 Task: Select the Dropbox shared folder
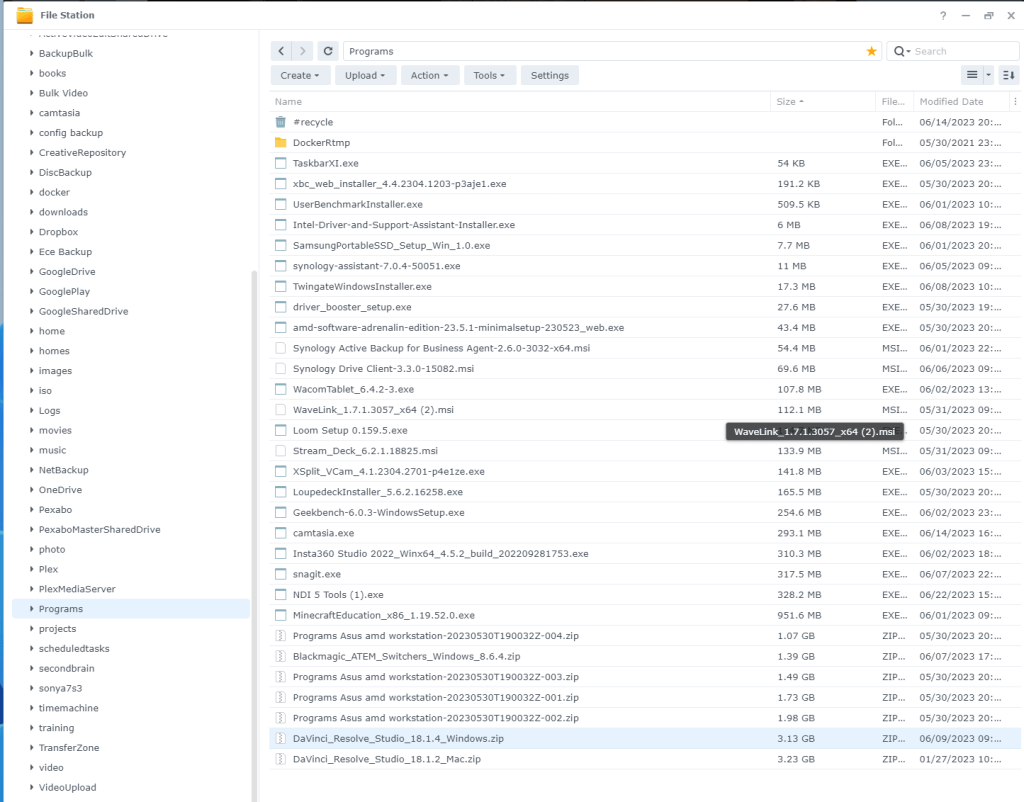pyautogui.click(x=58, y=232)
